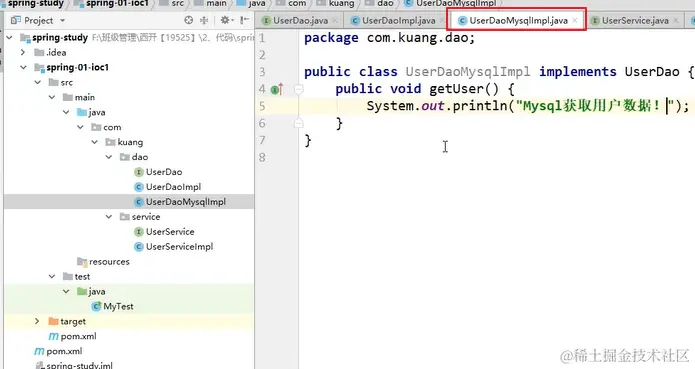Select the blue java source folder under main
This screenshot has width=695, height=369.
coord(96,113)
